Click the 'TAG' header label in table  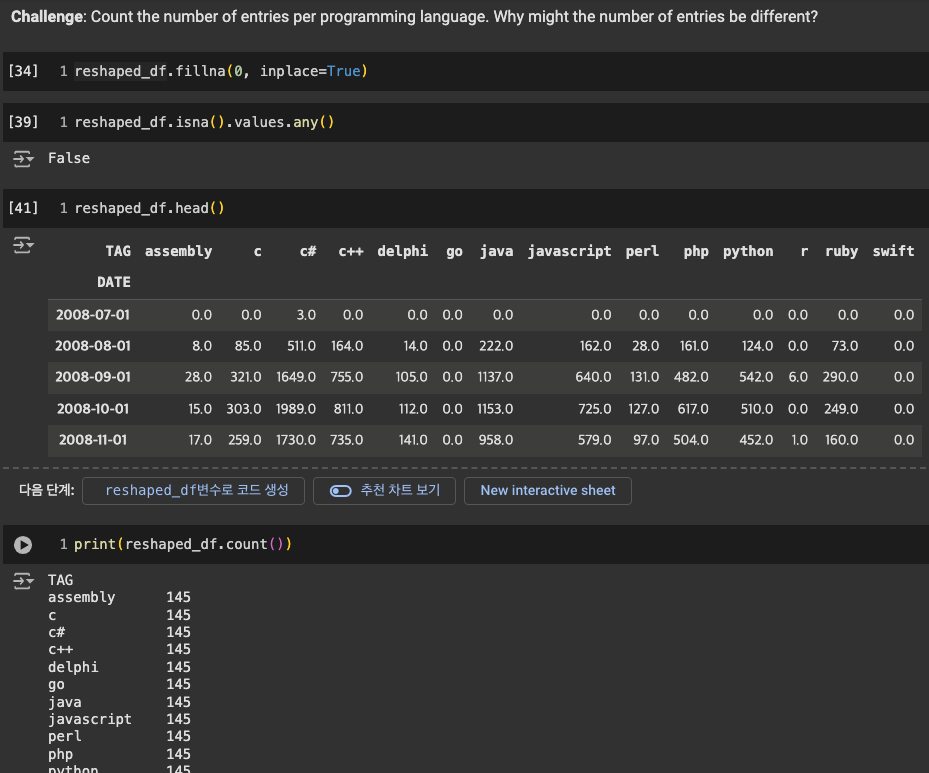[118, 251]
